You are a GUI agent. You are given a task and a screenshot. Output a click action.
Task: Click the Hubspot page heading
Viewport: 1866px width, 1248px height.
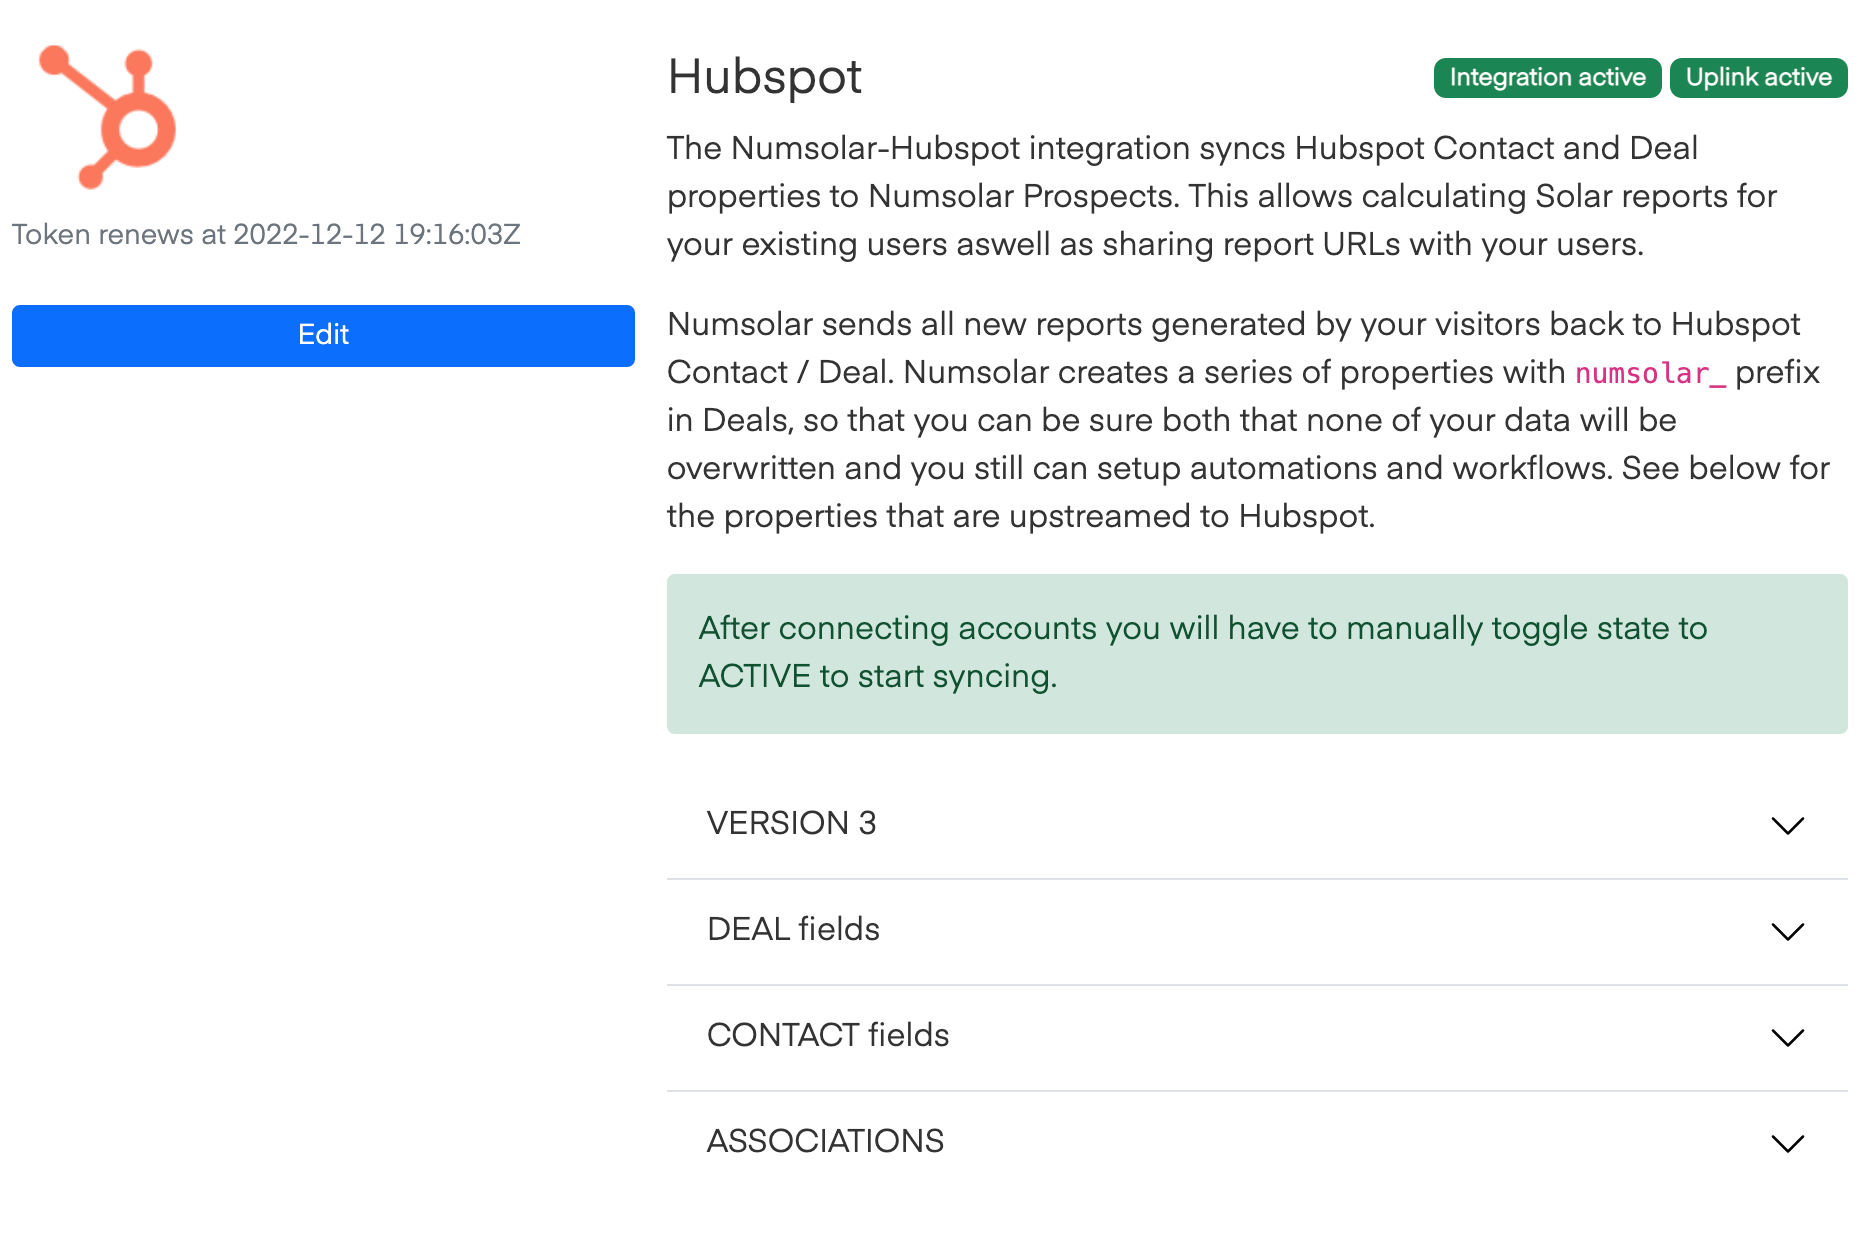pyautogui.click(x=765, y=77)
